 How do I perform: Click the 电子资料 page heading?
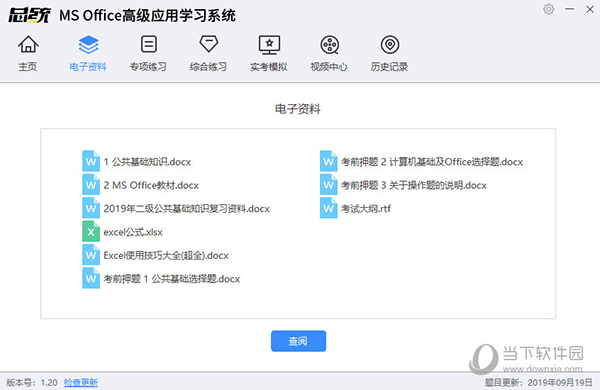click(x=298, y=109)
